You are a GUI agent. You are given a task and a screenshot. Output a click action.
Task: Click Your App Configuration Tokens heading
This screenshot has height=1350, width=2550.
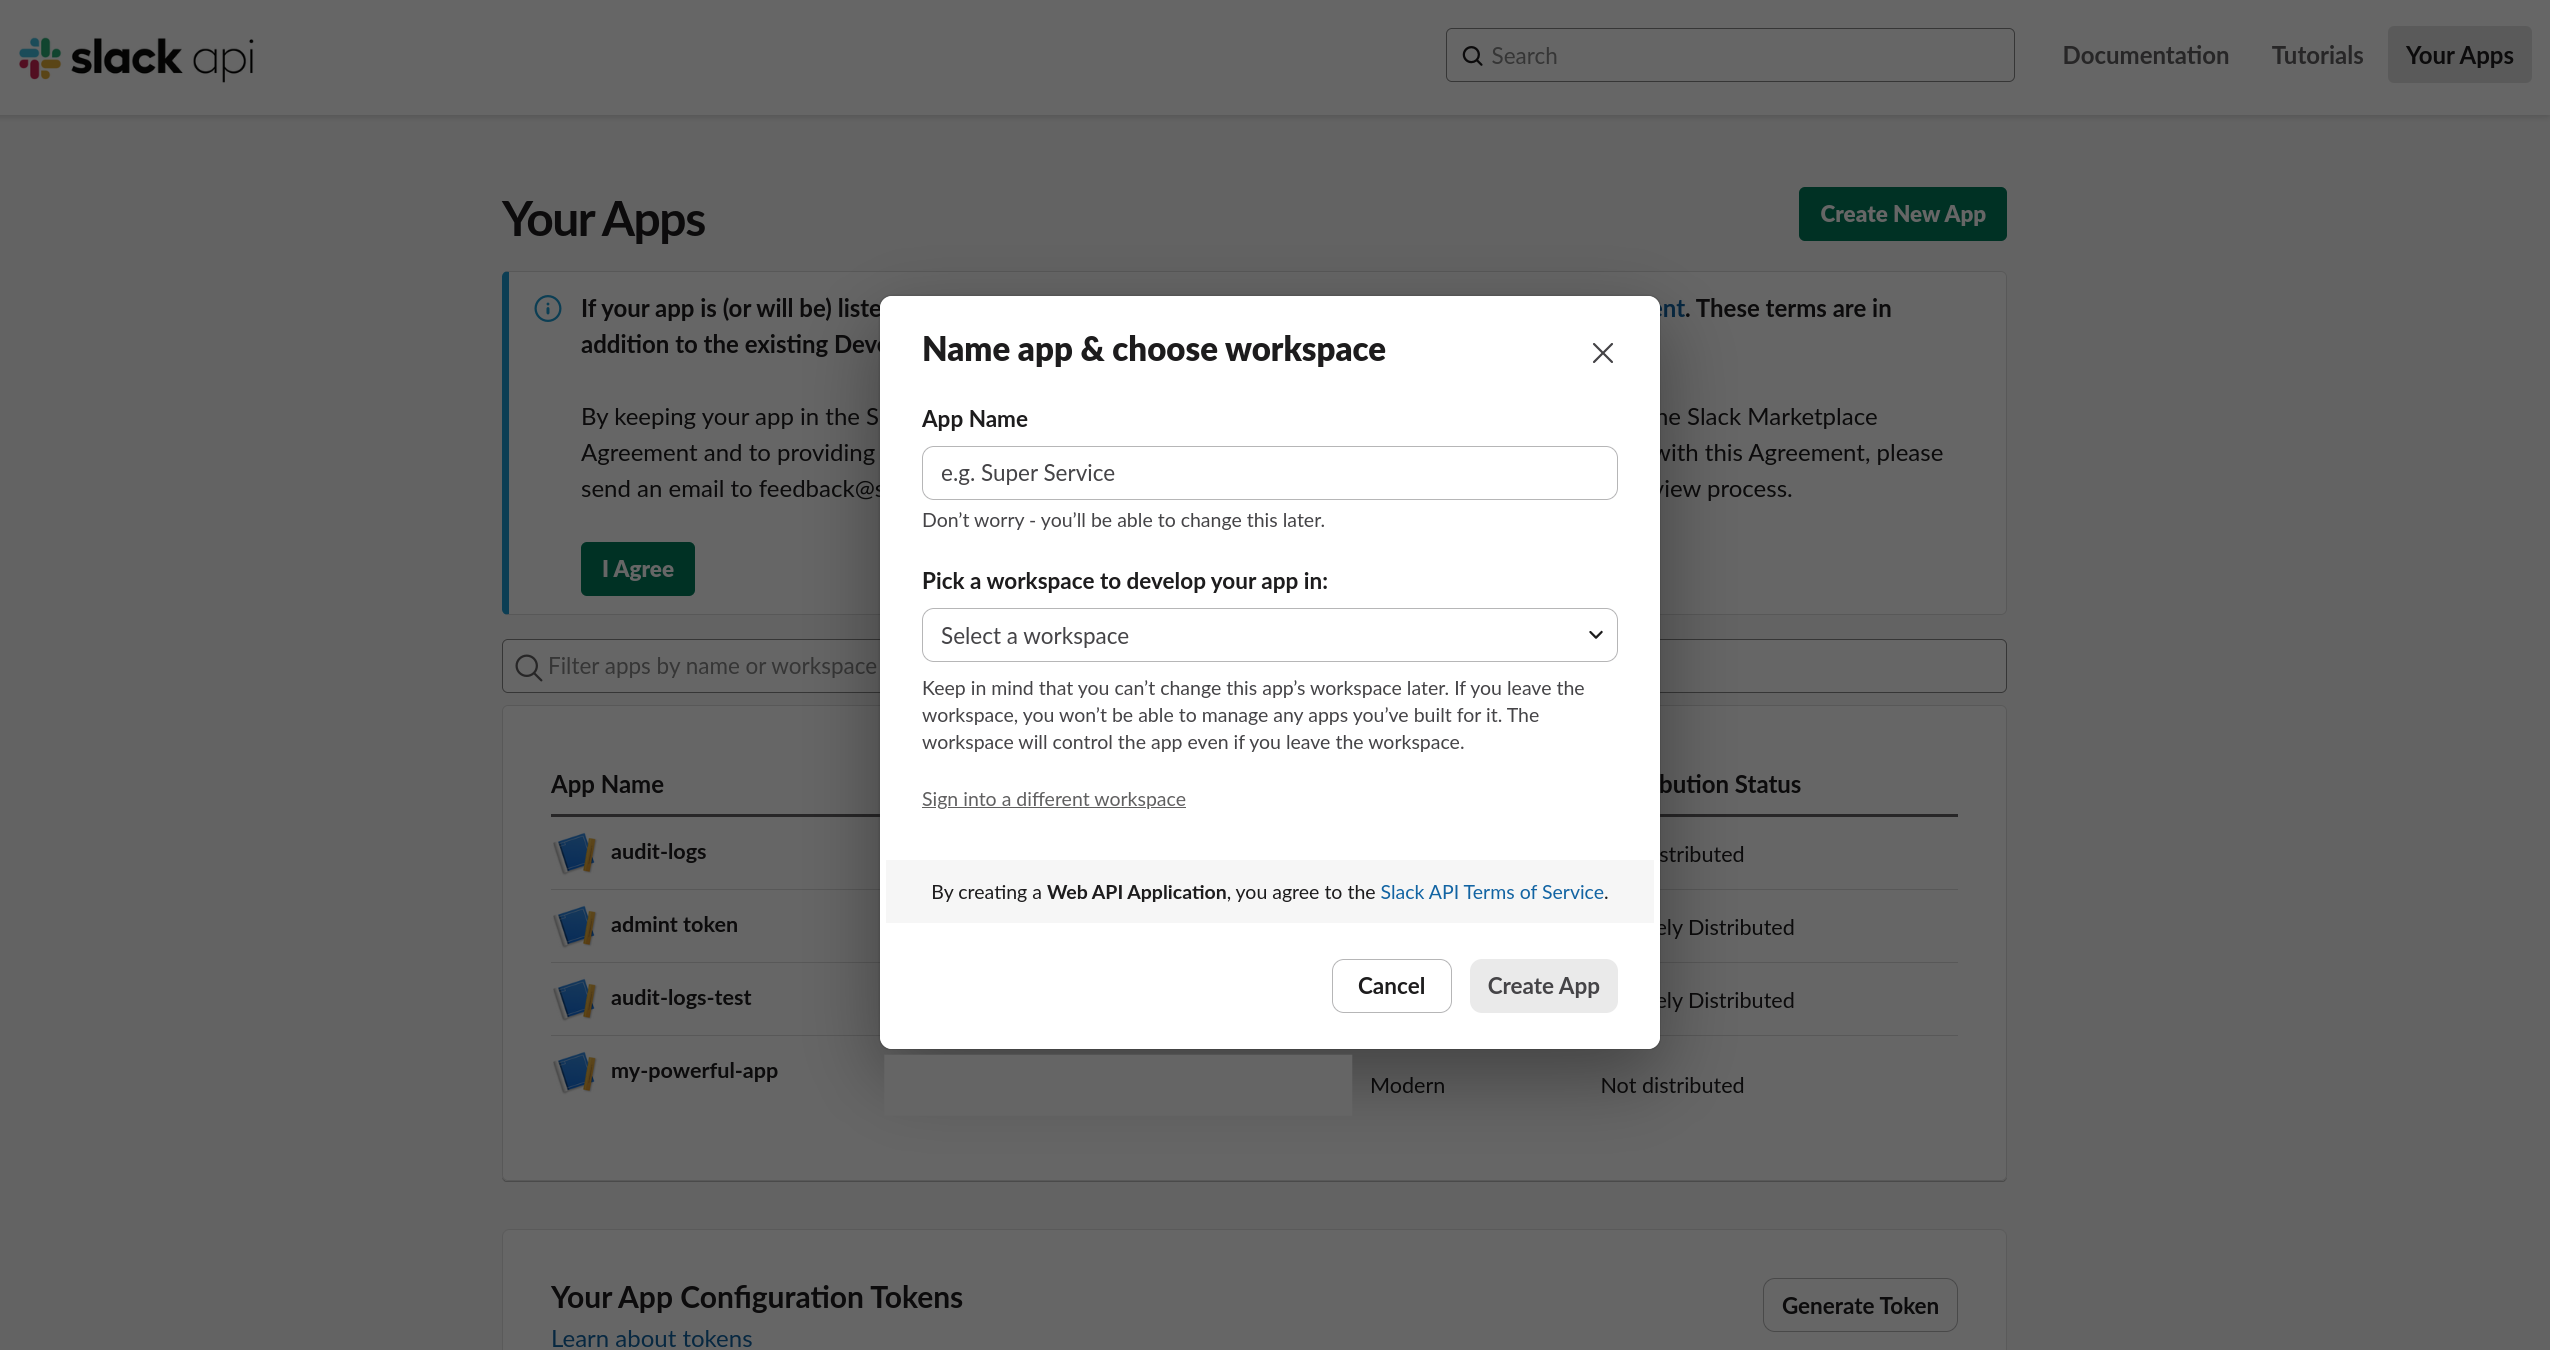(756, 1297)
